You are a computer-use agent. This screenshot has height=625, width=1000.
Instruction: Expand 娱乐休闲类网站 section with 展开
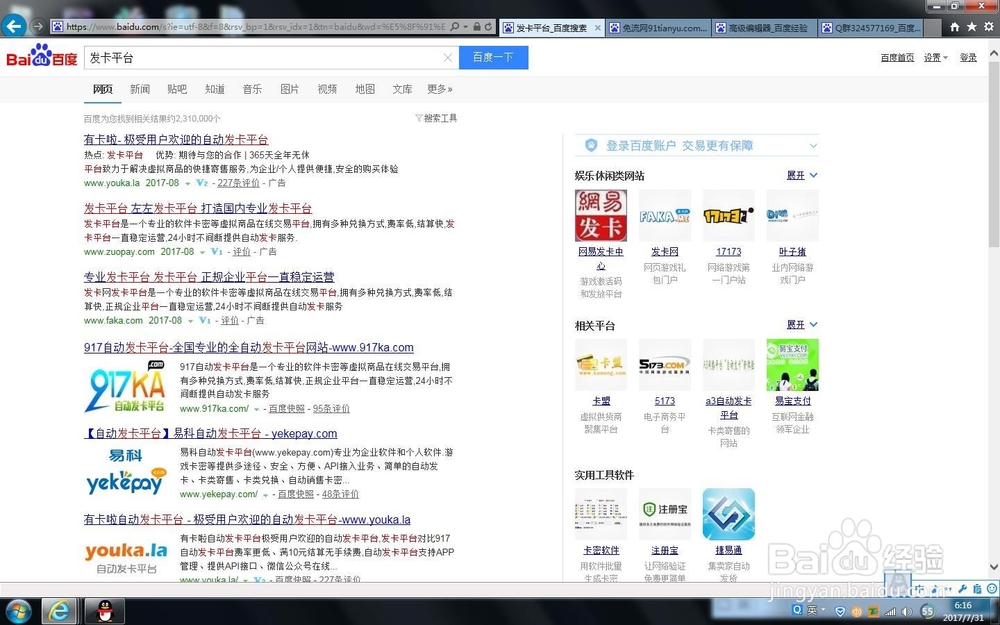click(802, 175)
